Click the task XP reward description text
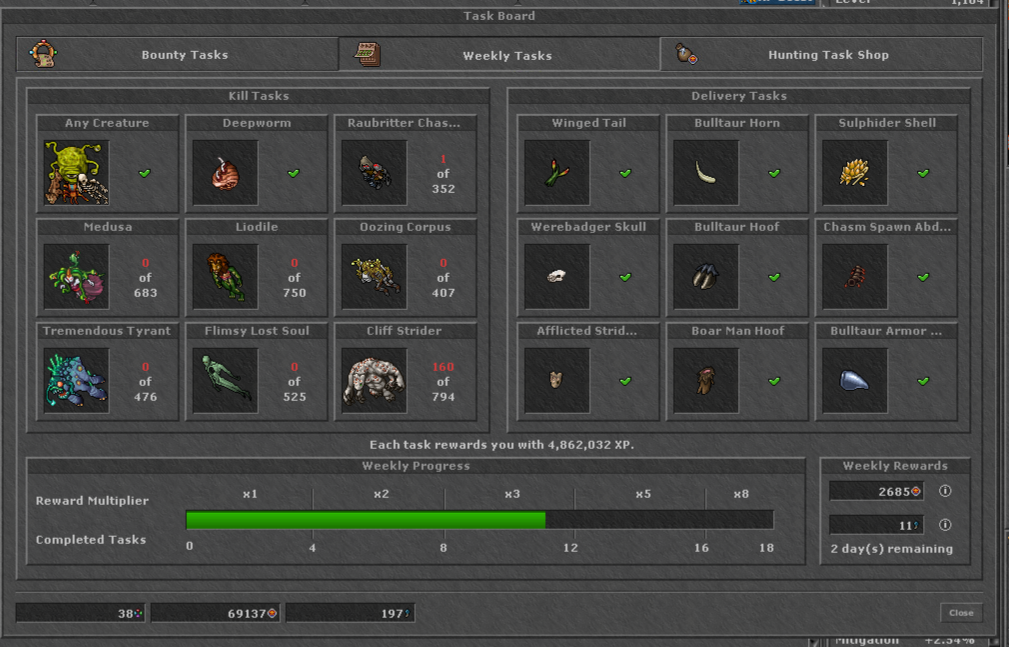The width and height of the screenshot is (1009, 647). [x=501, y=445]
